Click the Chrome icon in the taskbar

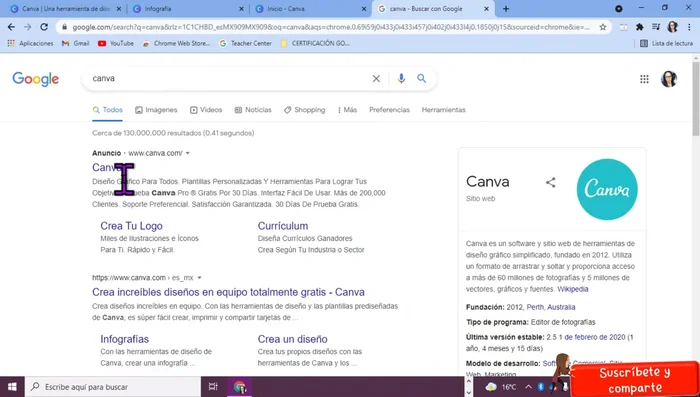tap(240, 387)
